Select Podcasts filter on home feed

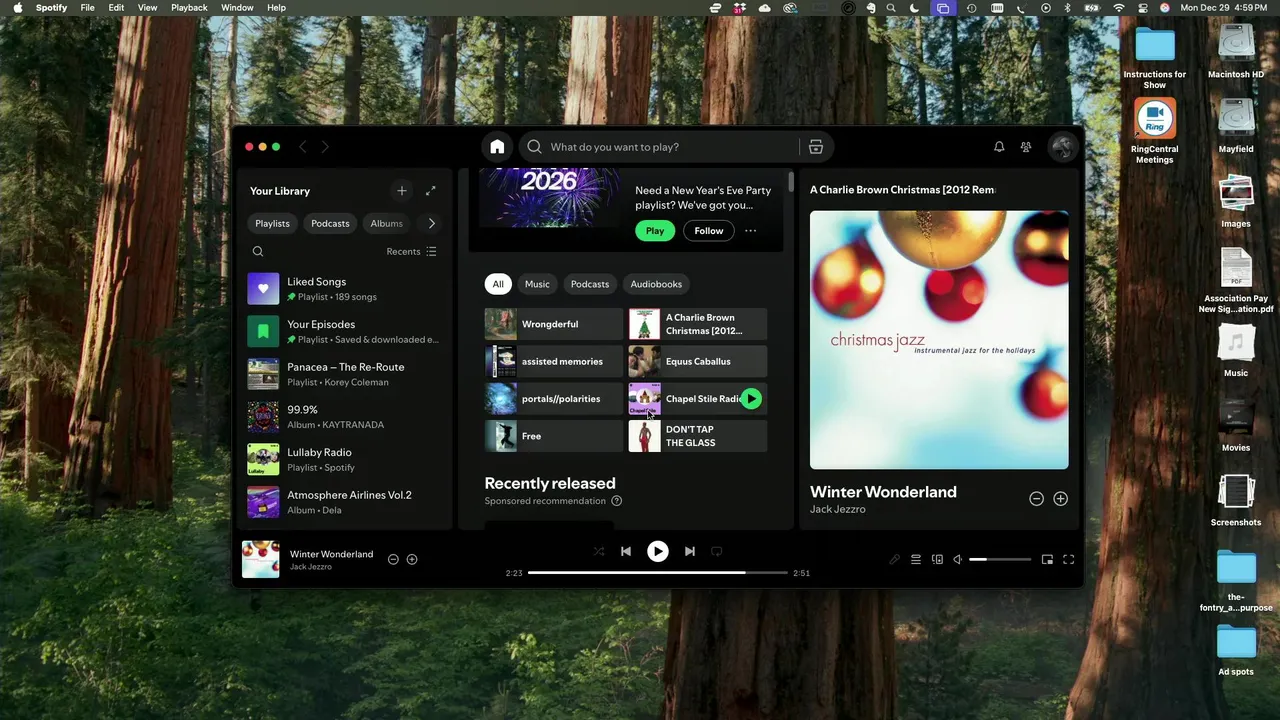tap(590, 284)
